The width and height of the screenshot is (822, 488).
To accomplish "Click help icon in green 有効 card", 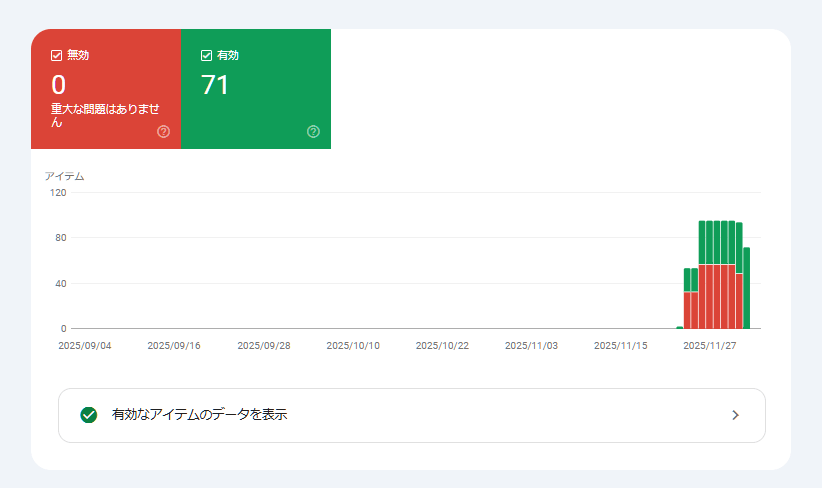I will pos(314,132).
